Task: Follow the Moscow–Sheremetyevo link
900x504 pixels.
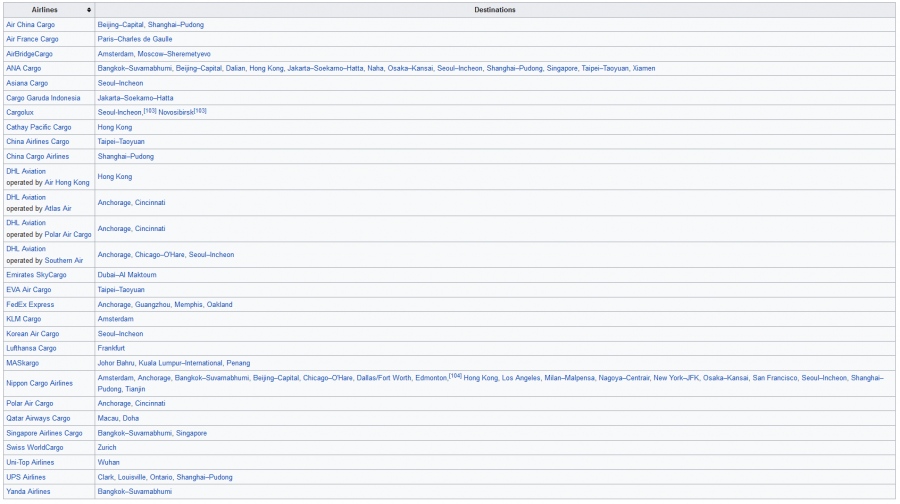Action: click(x=174, y=53)
